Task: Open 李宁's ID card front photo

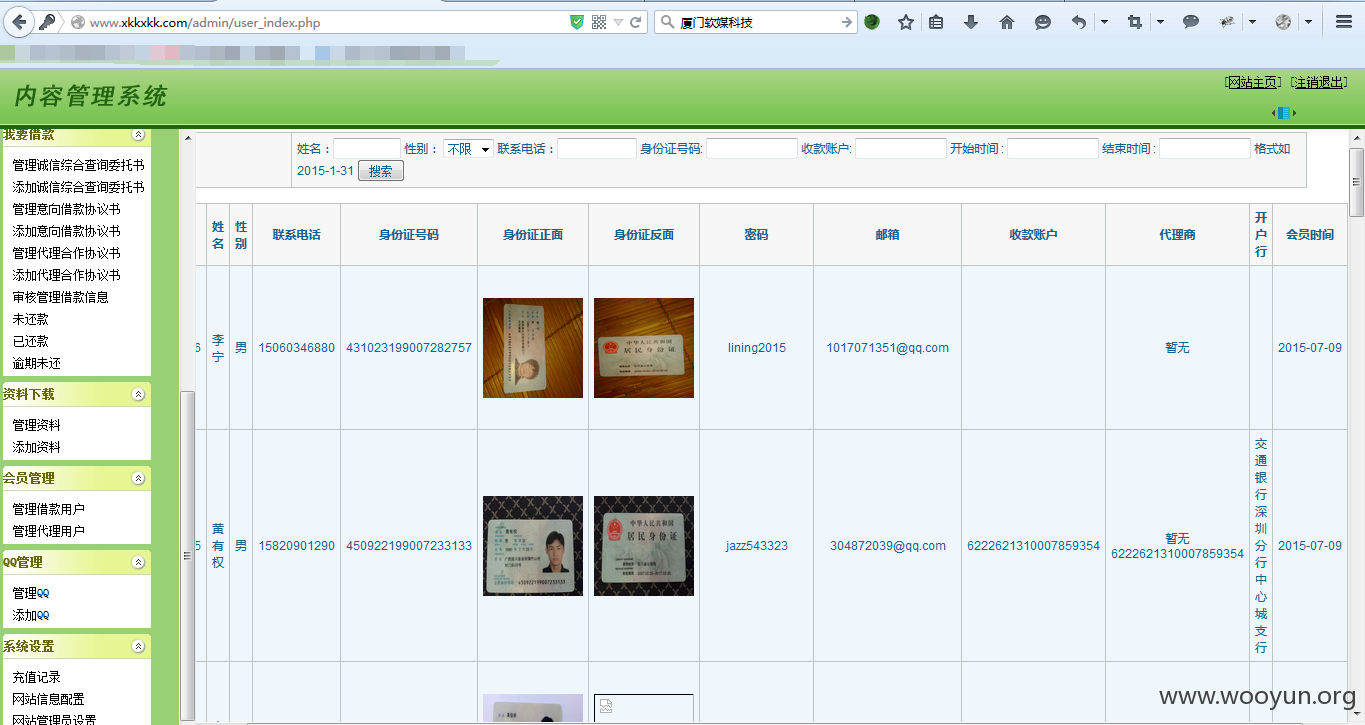Action: pyautogui.click(x=533, y=348)
